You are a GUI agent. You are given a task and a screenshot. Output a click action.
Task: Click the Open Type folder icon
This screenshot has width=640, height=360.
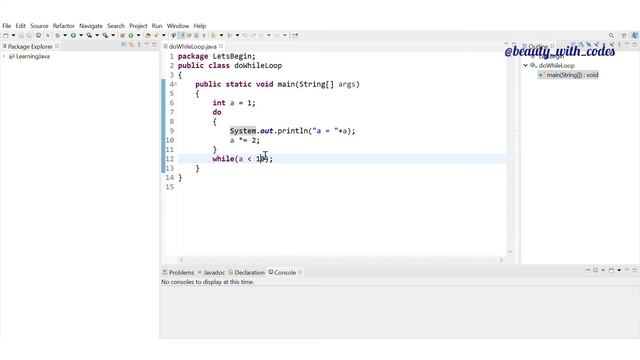pos(148,36)
